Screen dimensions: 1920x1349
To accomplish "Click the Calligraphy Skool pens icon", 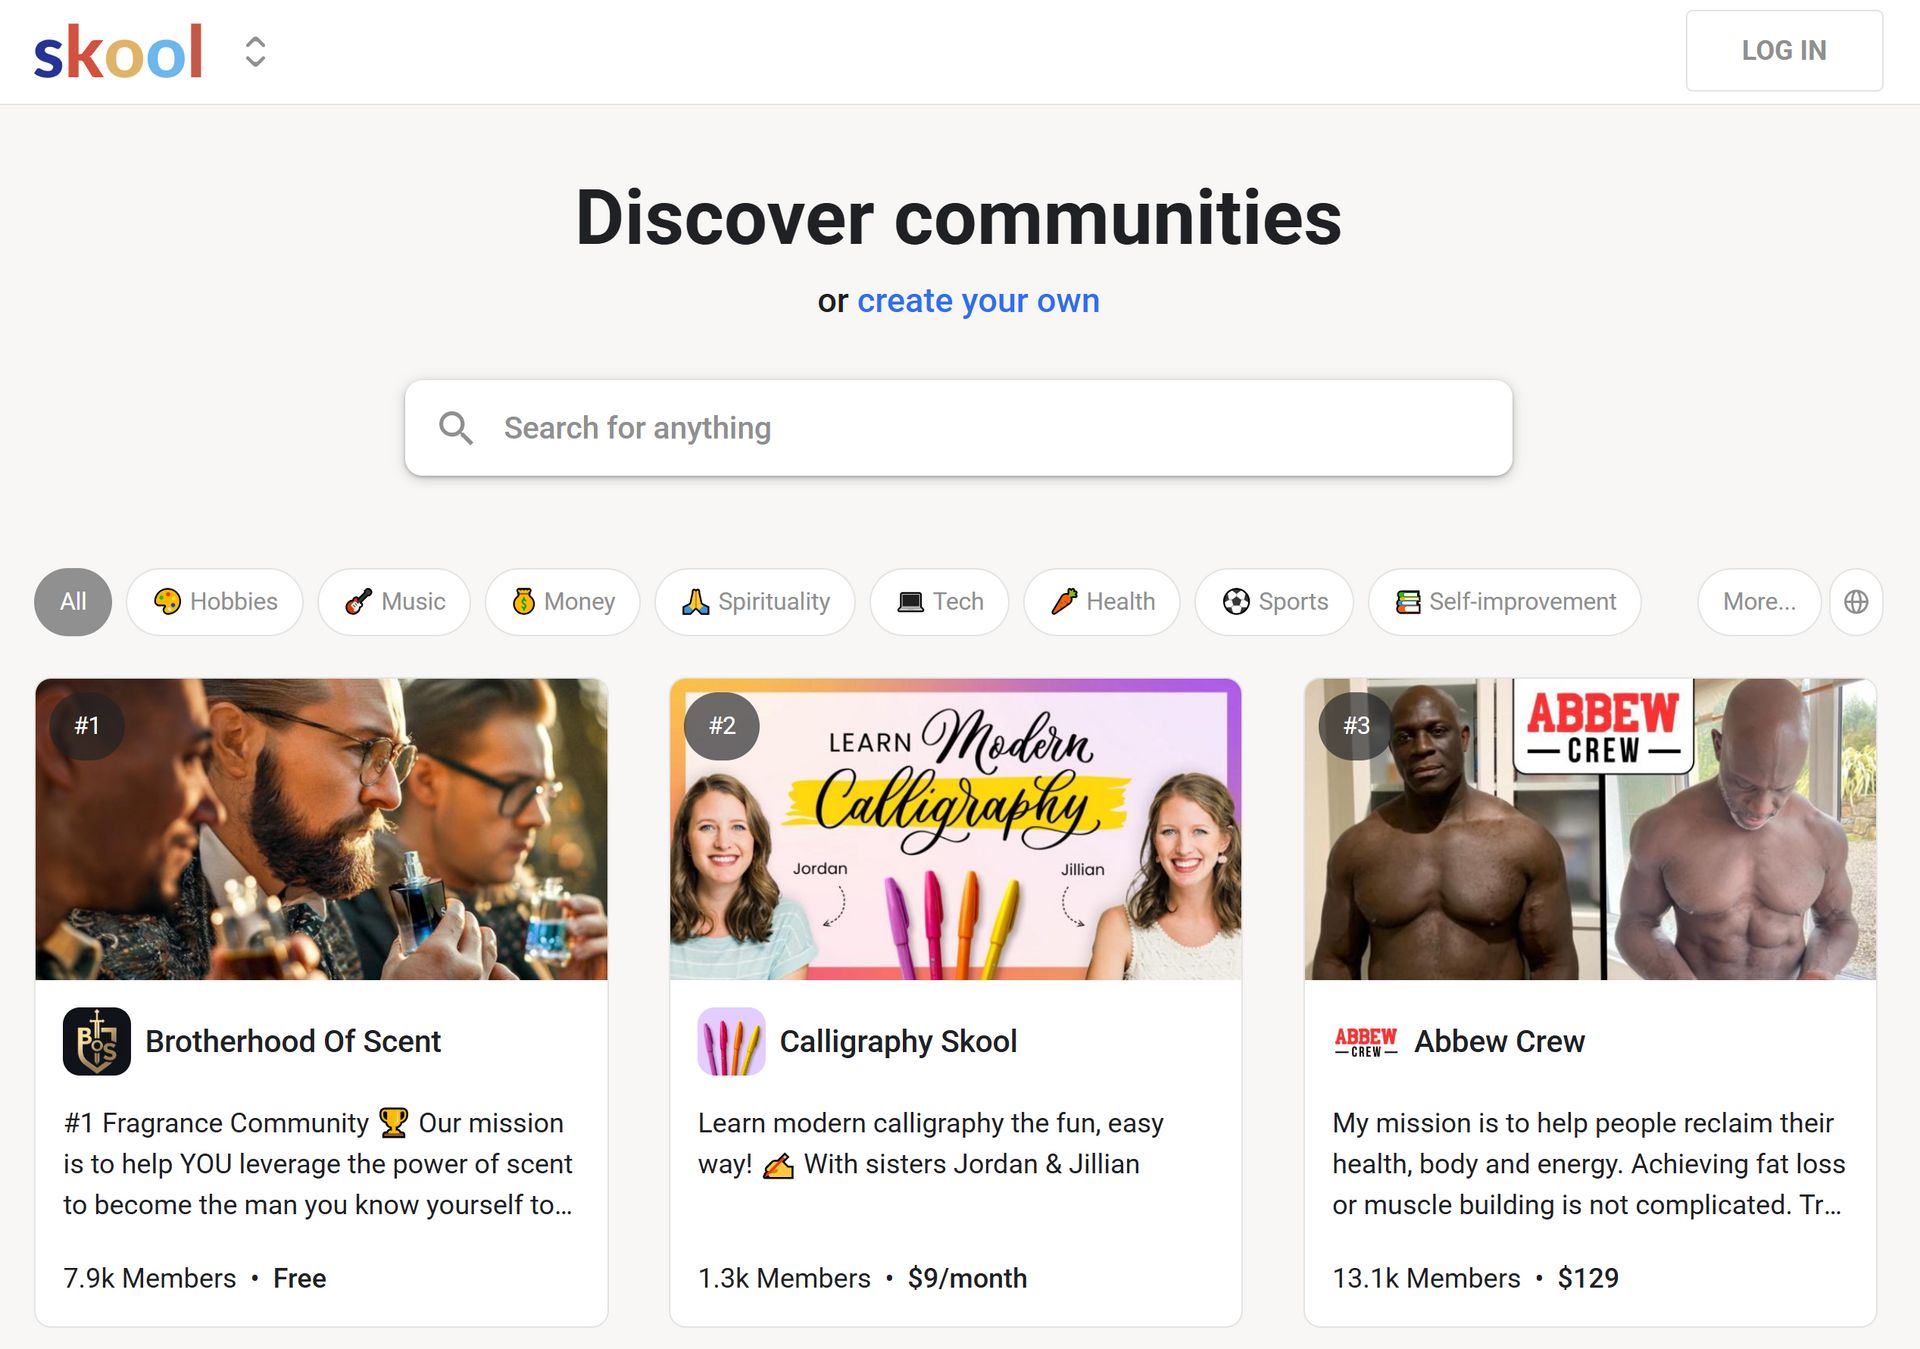I will click(x=731, y=1041).
